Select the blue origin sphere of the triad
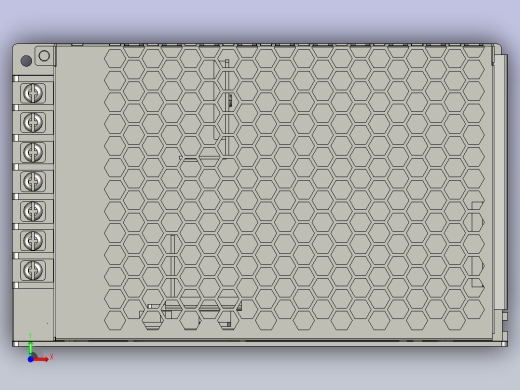Viewport: 520px width, 390px height. (x=30, y=359)
